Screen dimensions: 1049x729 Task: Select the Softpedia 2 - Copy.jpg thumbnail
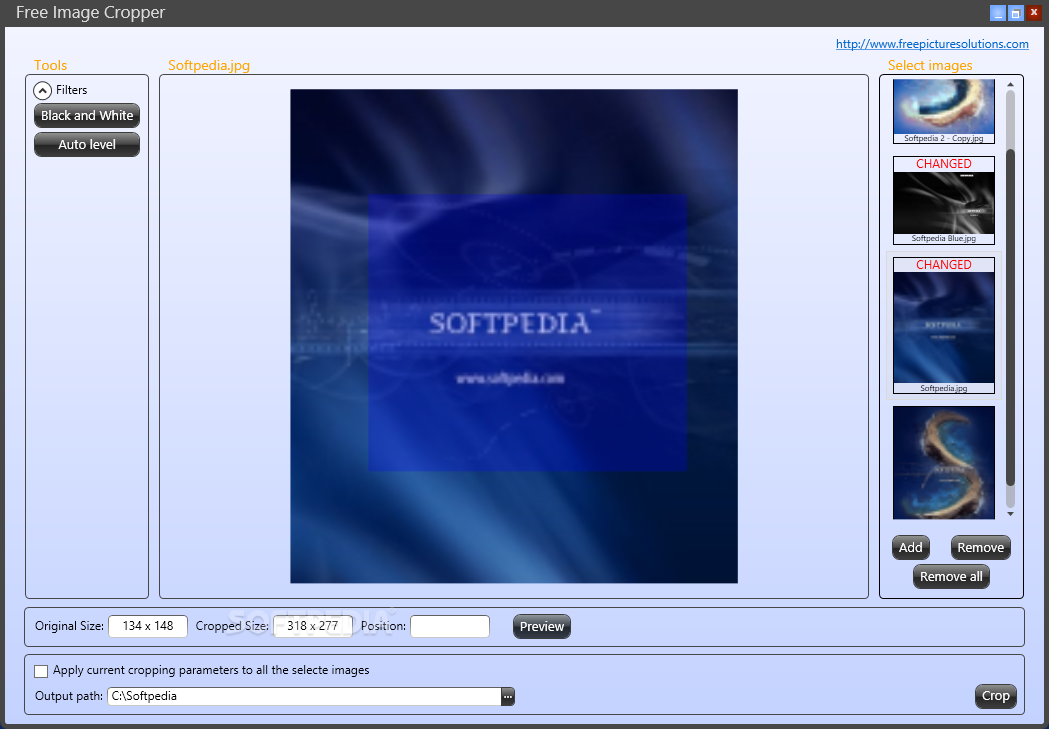coord(943,111)
